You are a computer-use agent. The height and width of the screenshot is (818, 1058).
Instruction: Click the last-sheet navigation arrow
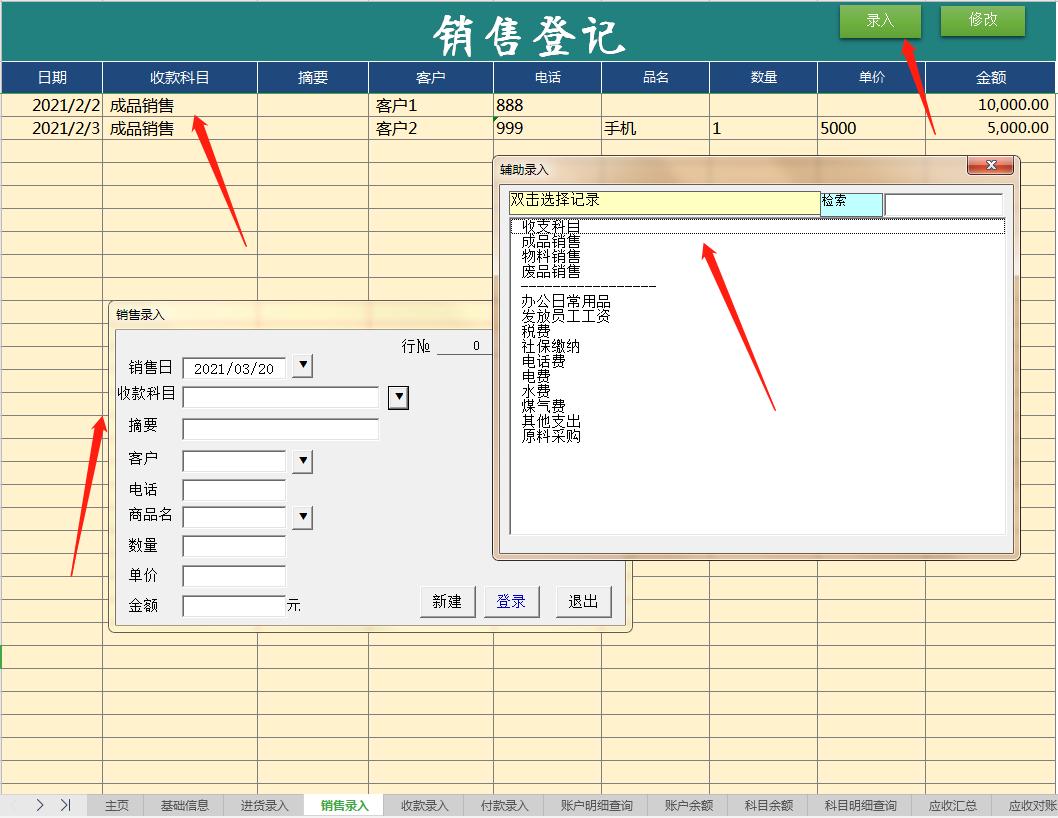[x=65, y=805]
